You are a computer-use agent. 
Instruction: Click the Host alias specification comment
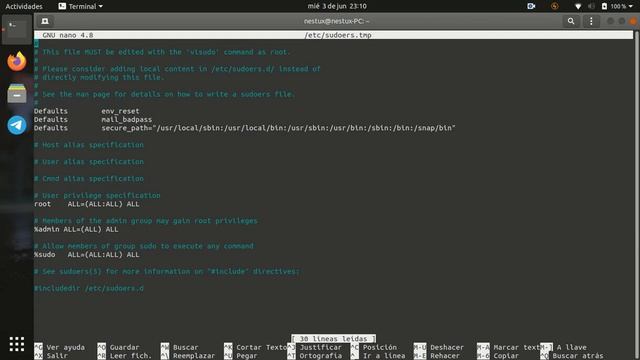89,145
